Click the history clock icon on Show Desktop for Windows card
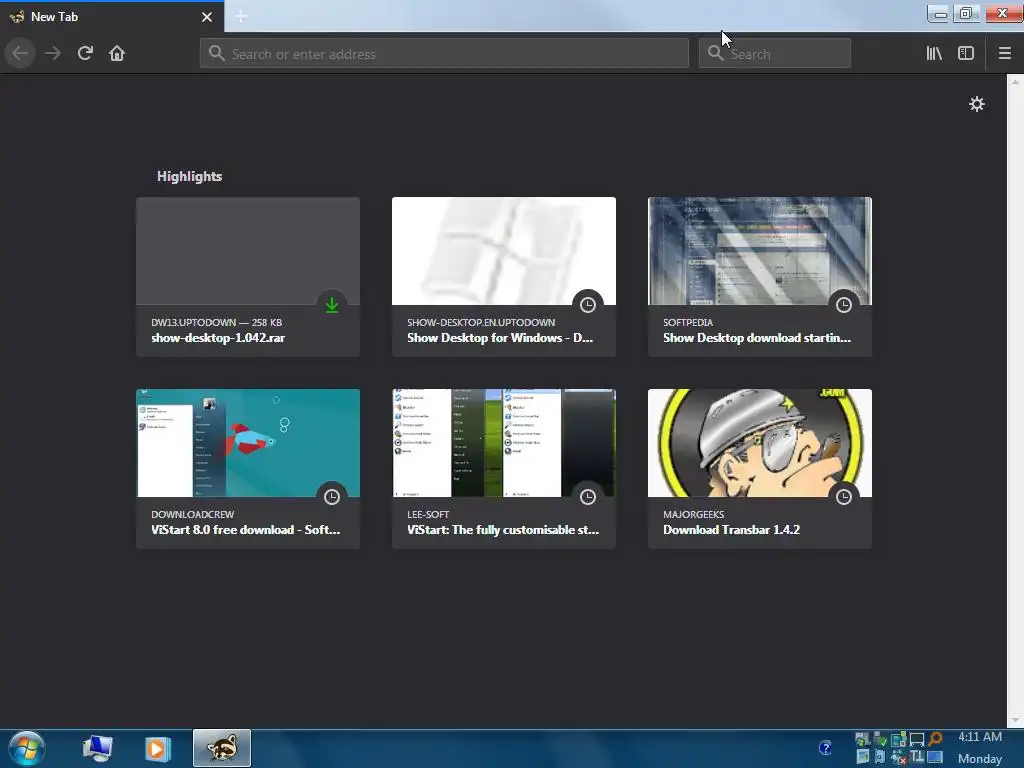1024x768 pixels. pyautogui.click(x=588, y=304)
